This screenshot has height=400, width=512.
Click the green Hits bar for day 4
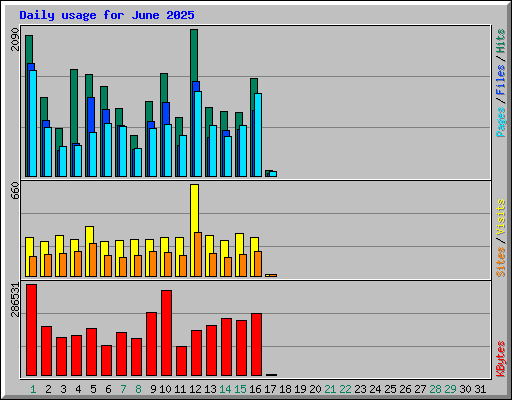tap(74, 106)
